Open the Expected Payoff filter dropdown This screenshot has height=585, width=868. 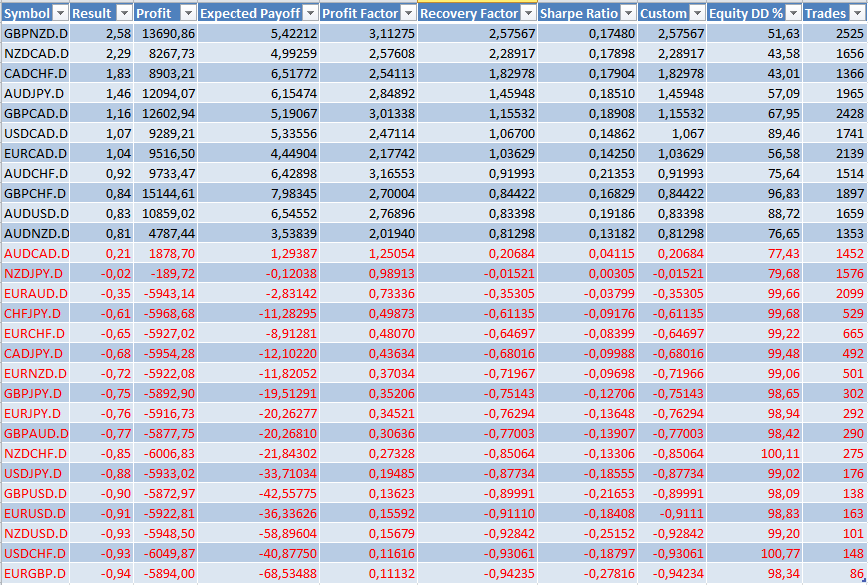[x=311, y=13]
